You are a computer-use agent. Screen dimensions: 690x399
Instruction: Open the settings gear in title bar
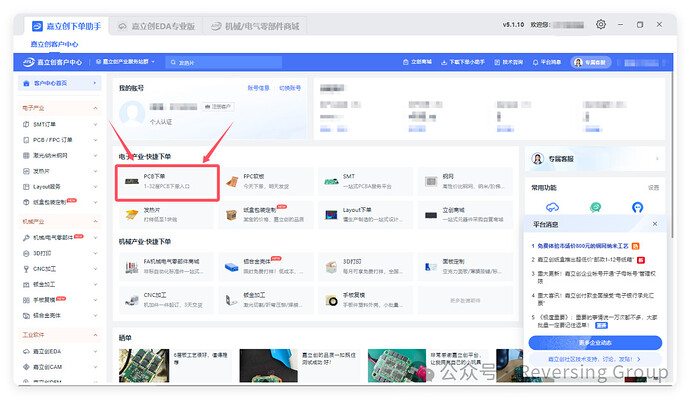click(x=601, y=25)
